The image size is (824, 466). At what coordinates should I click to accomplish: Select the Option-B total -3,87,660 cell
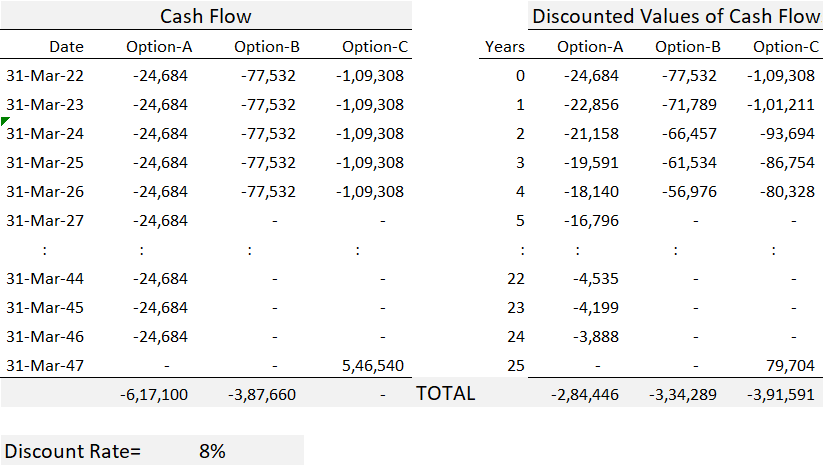(x=261, y=394)
